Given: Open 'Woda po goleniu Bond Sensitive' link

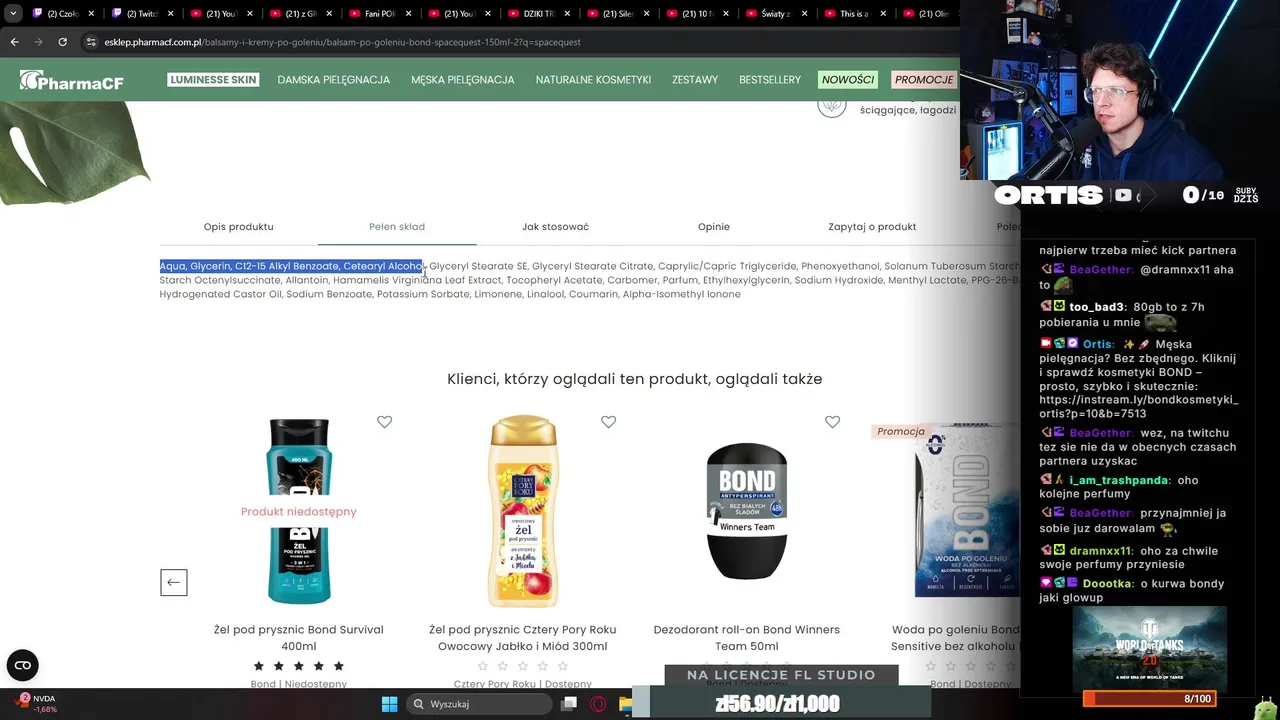Looking at the screenshot, I should click(x=956, y=638).
